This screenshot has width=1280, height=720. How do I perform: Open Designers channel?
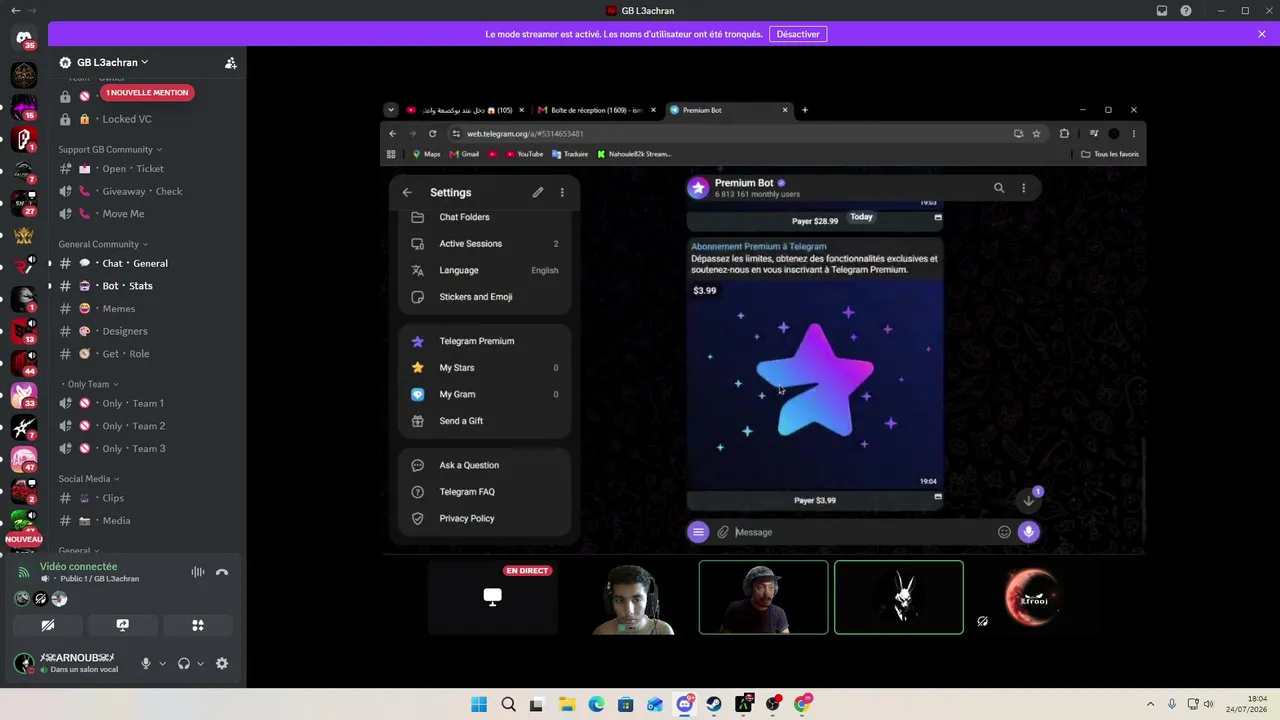click(x=146, y=331)
